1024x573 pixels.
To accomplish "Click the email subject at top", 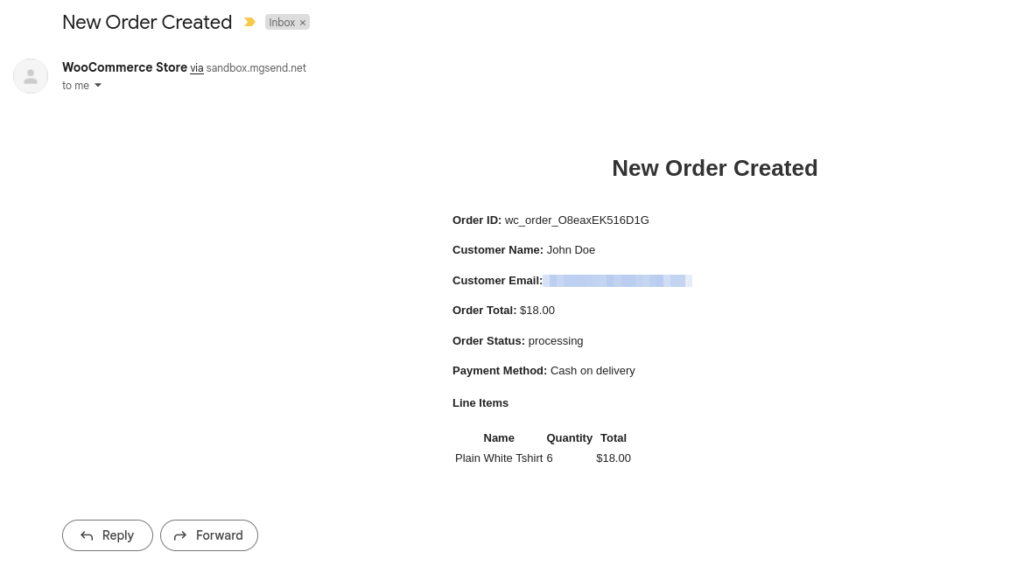I will [146, 22].
